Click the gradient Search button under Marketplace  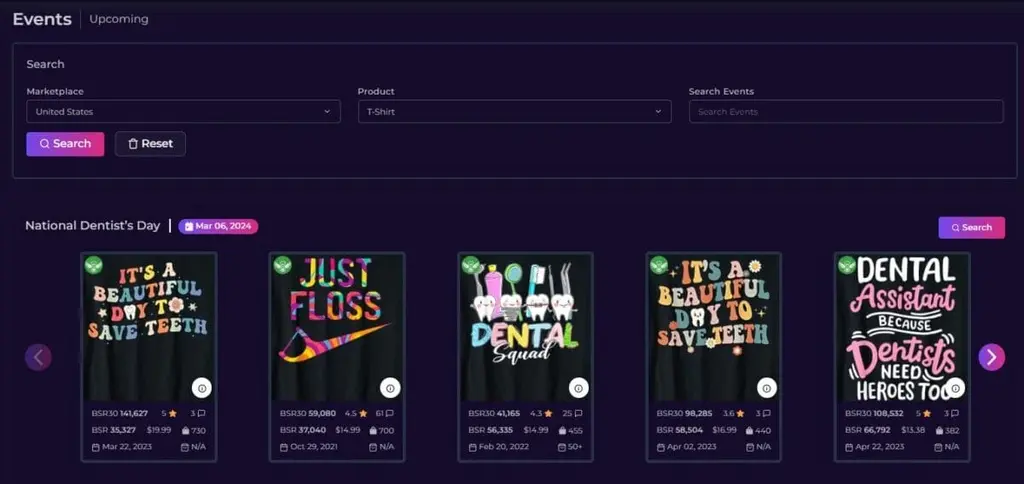[x=65, y=144]
